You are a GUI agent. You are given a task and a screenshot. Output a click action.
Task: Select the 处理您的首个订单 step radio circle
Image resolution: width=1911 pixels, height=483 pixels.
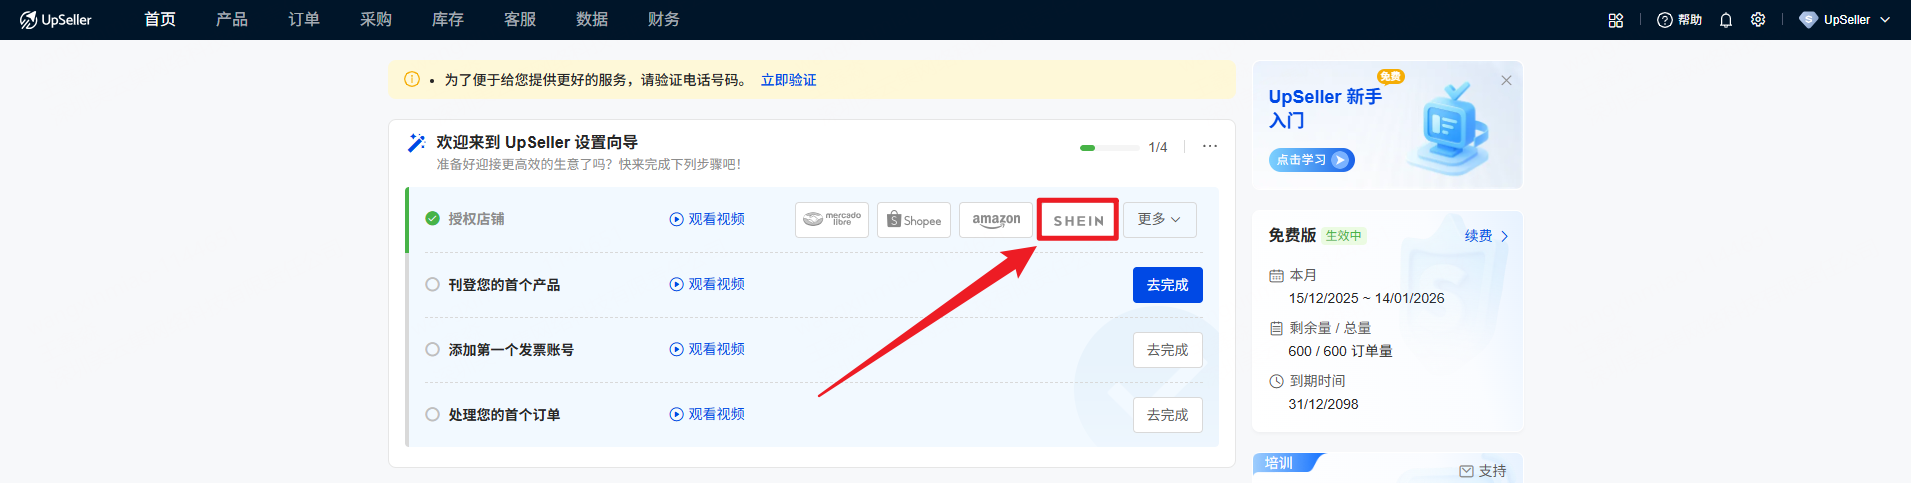[432, 415]
